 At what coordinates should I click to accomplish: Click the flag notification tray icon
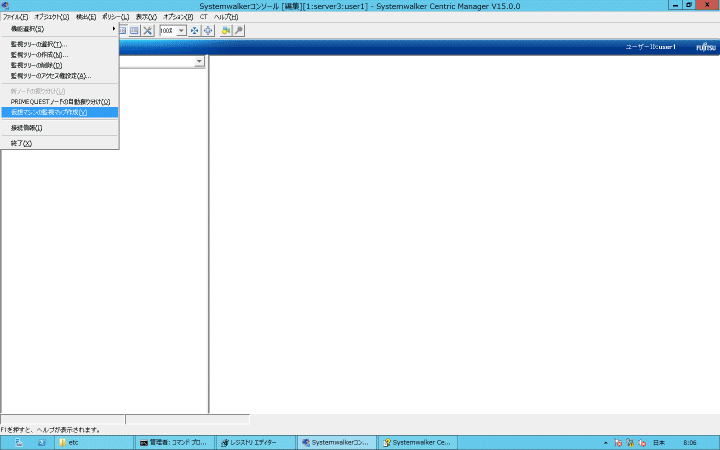[618, 443]
